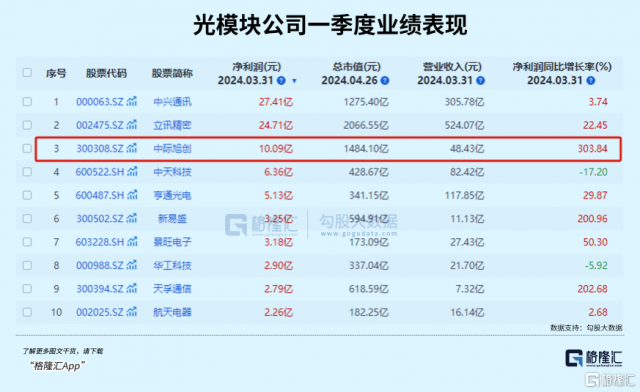The image size is (640, 392).
Task: Open stock name link 亨通光电
Action: [x=172, y=195]
